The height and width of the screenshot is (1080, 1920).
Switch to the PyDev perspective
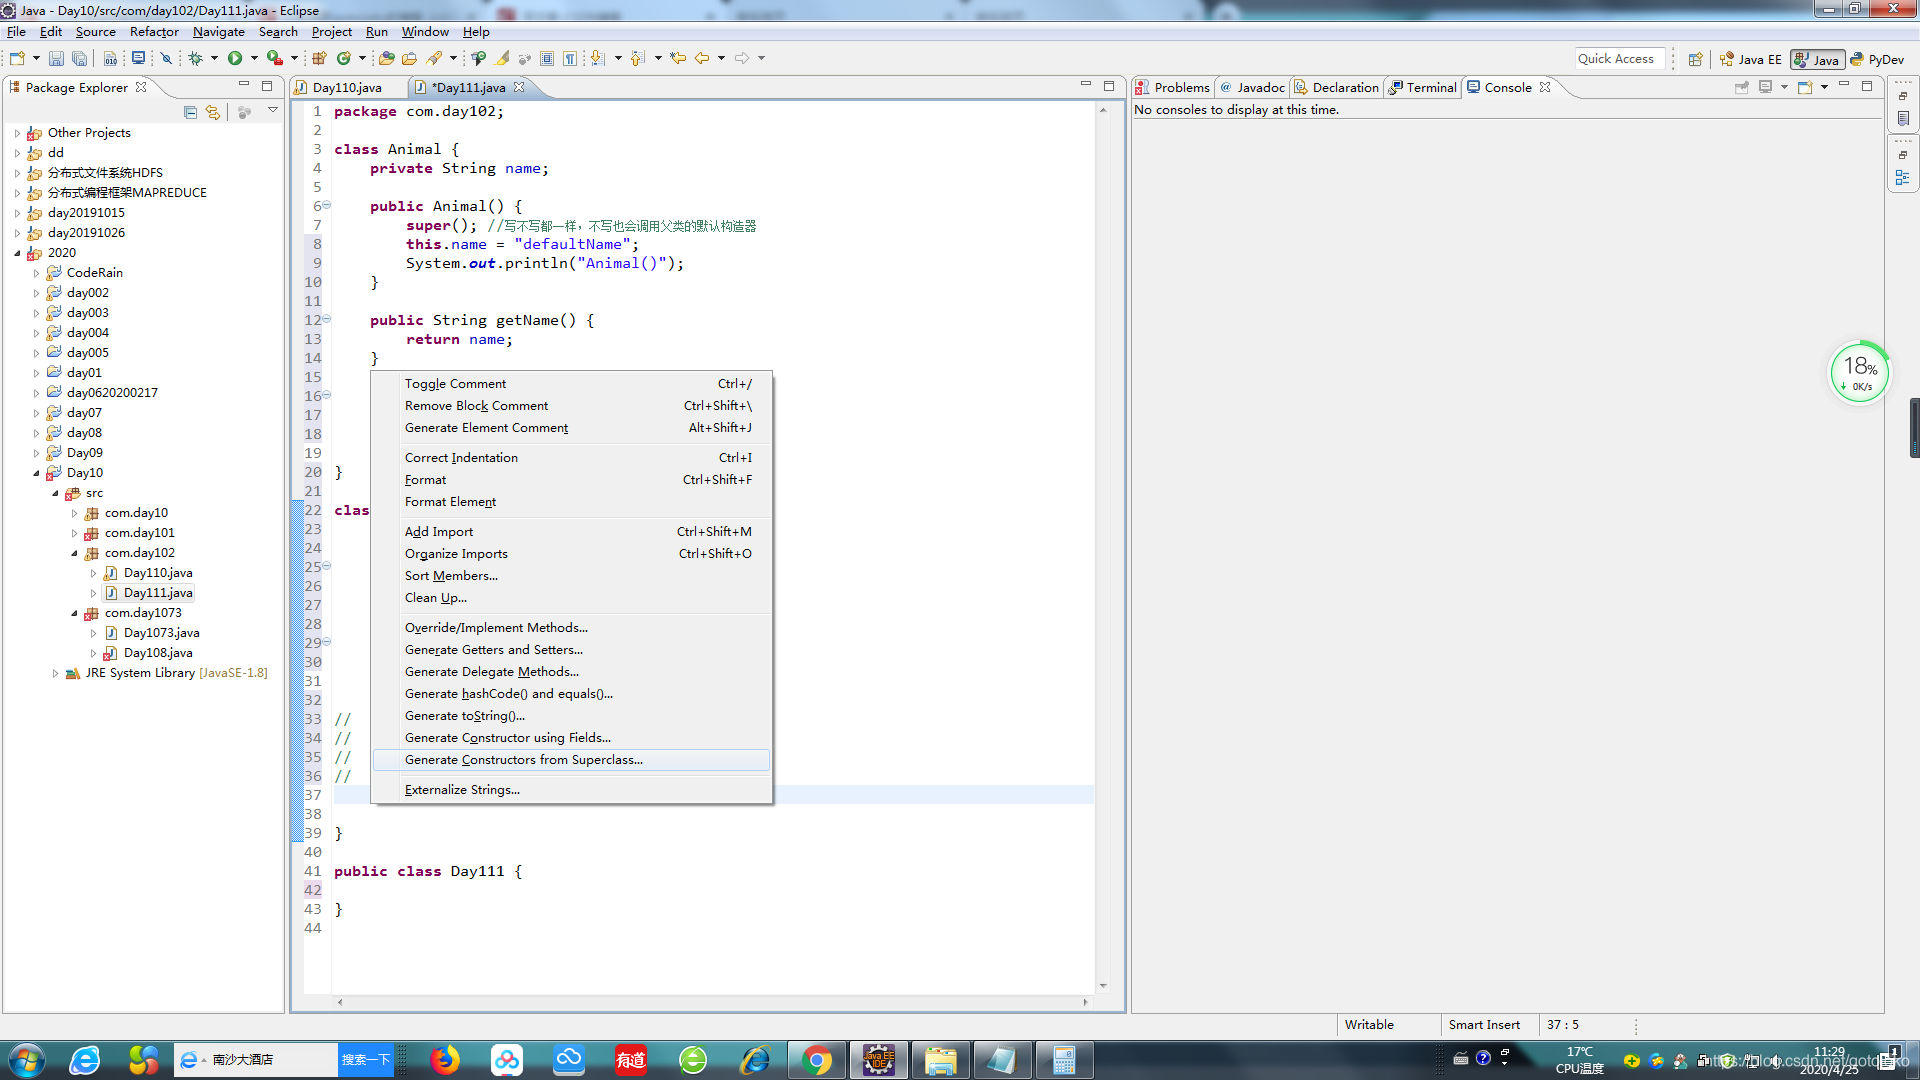(x=1877, y=59)
